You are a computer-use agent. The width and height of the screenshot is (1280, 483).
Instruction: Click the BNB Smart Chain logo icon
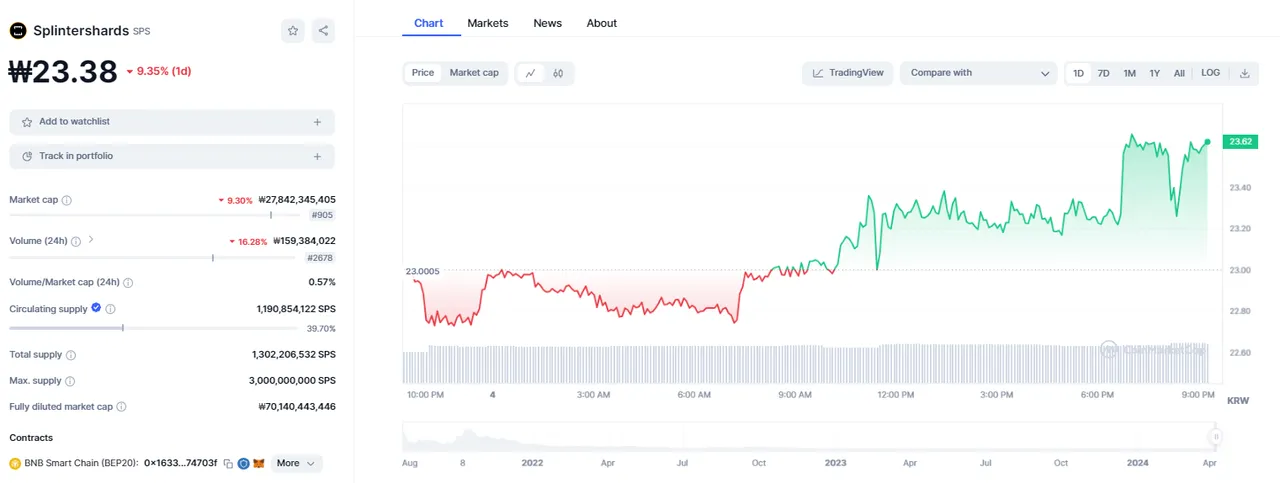(x=15, y=463)
